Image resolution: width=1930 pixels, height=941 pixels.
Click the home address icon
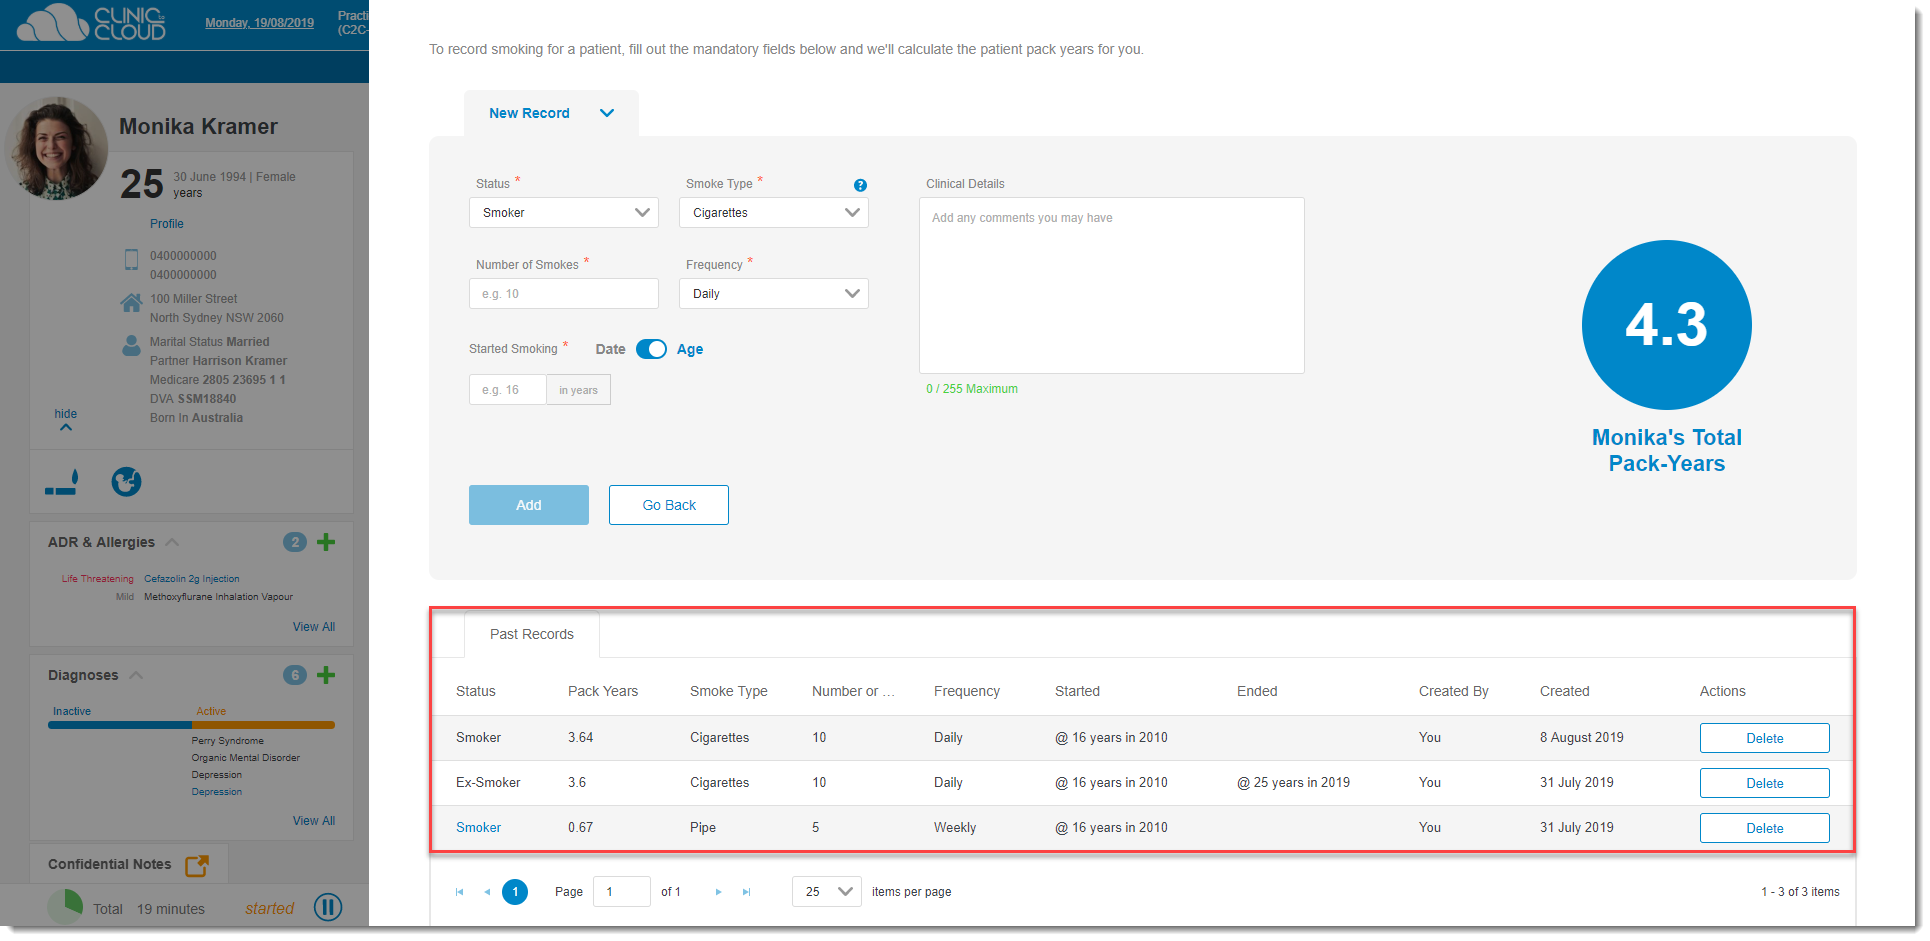pyautogui.click(x=131, y=302)
